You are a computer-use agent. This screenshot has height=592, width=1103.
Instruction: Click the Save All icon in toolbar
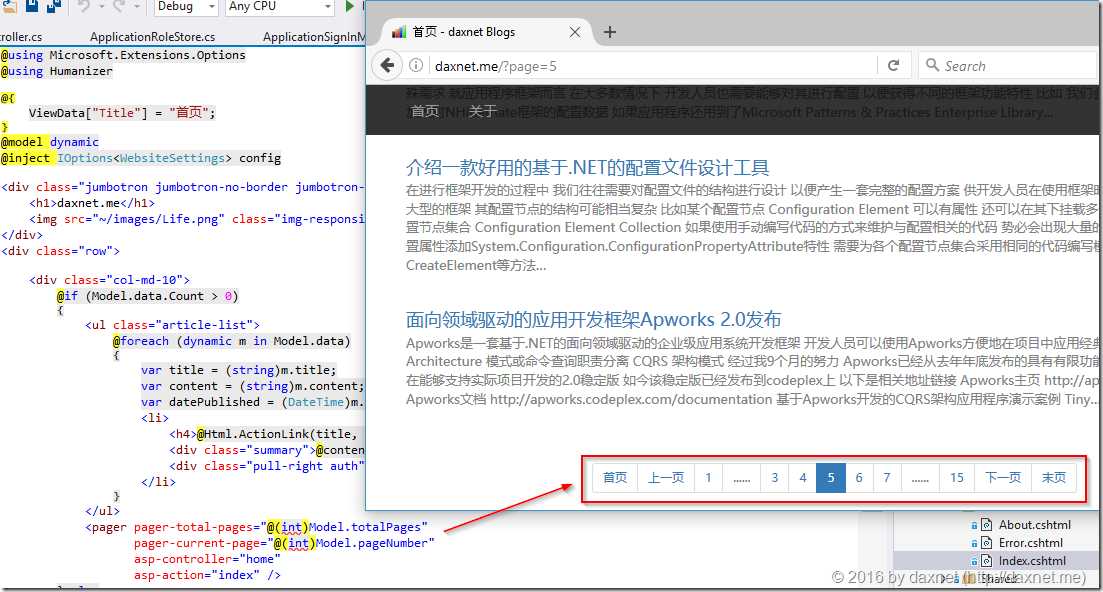[53, 6]
